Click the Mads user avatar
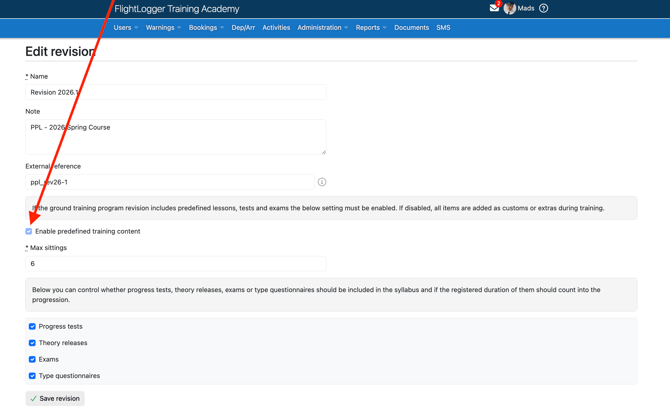The height and width of the screenshot is (418, 670). (509, 8)
